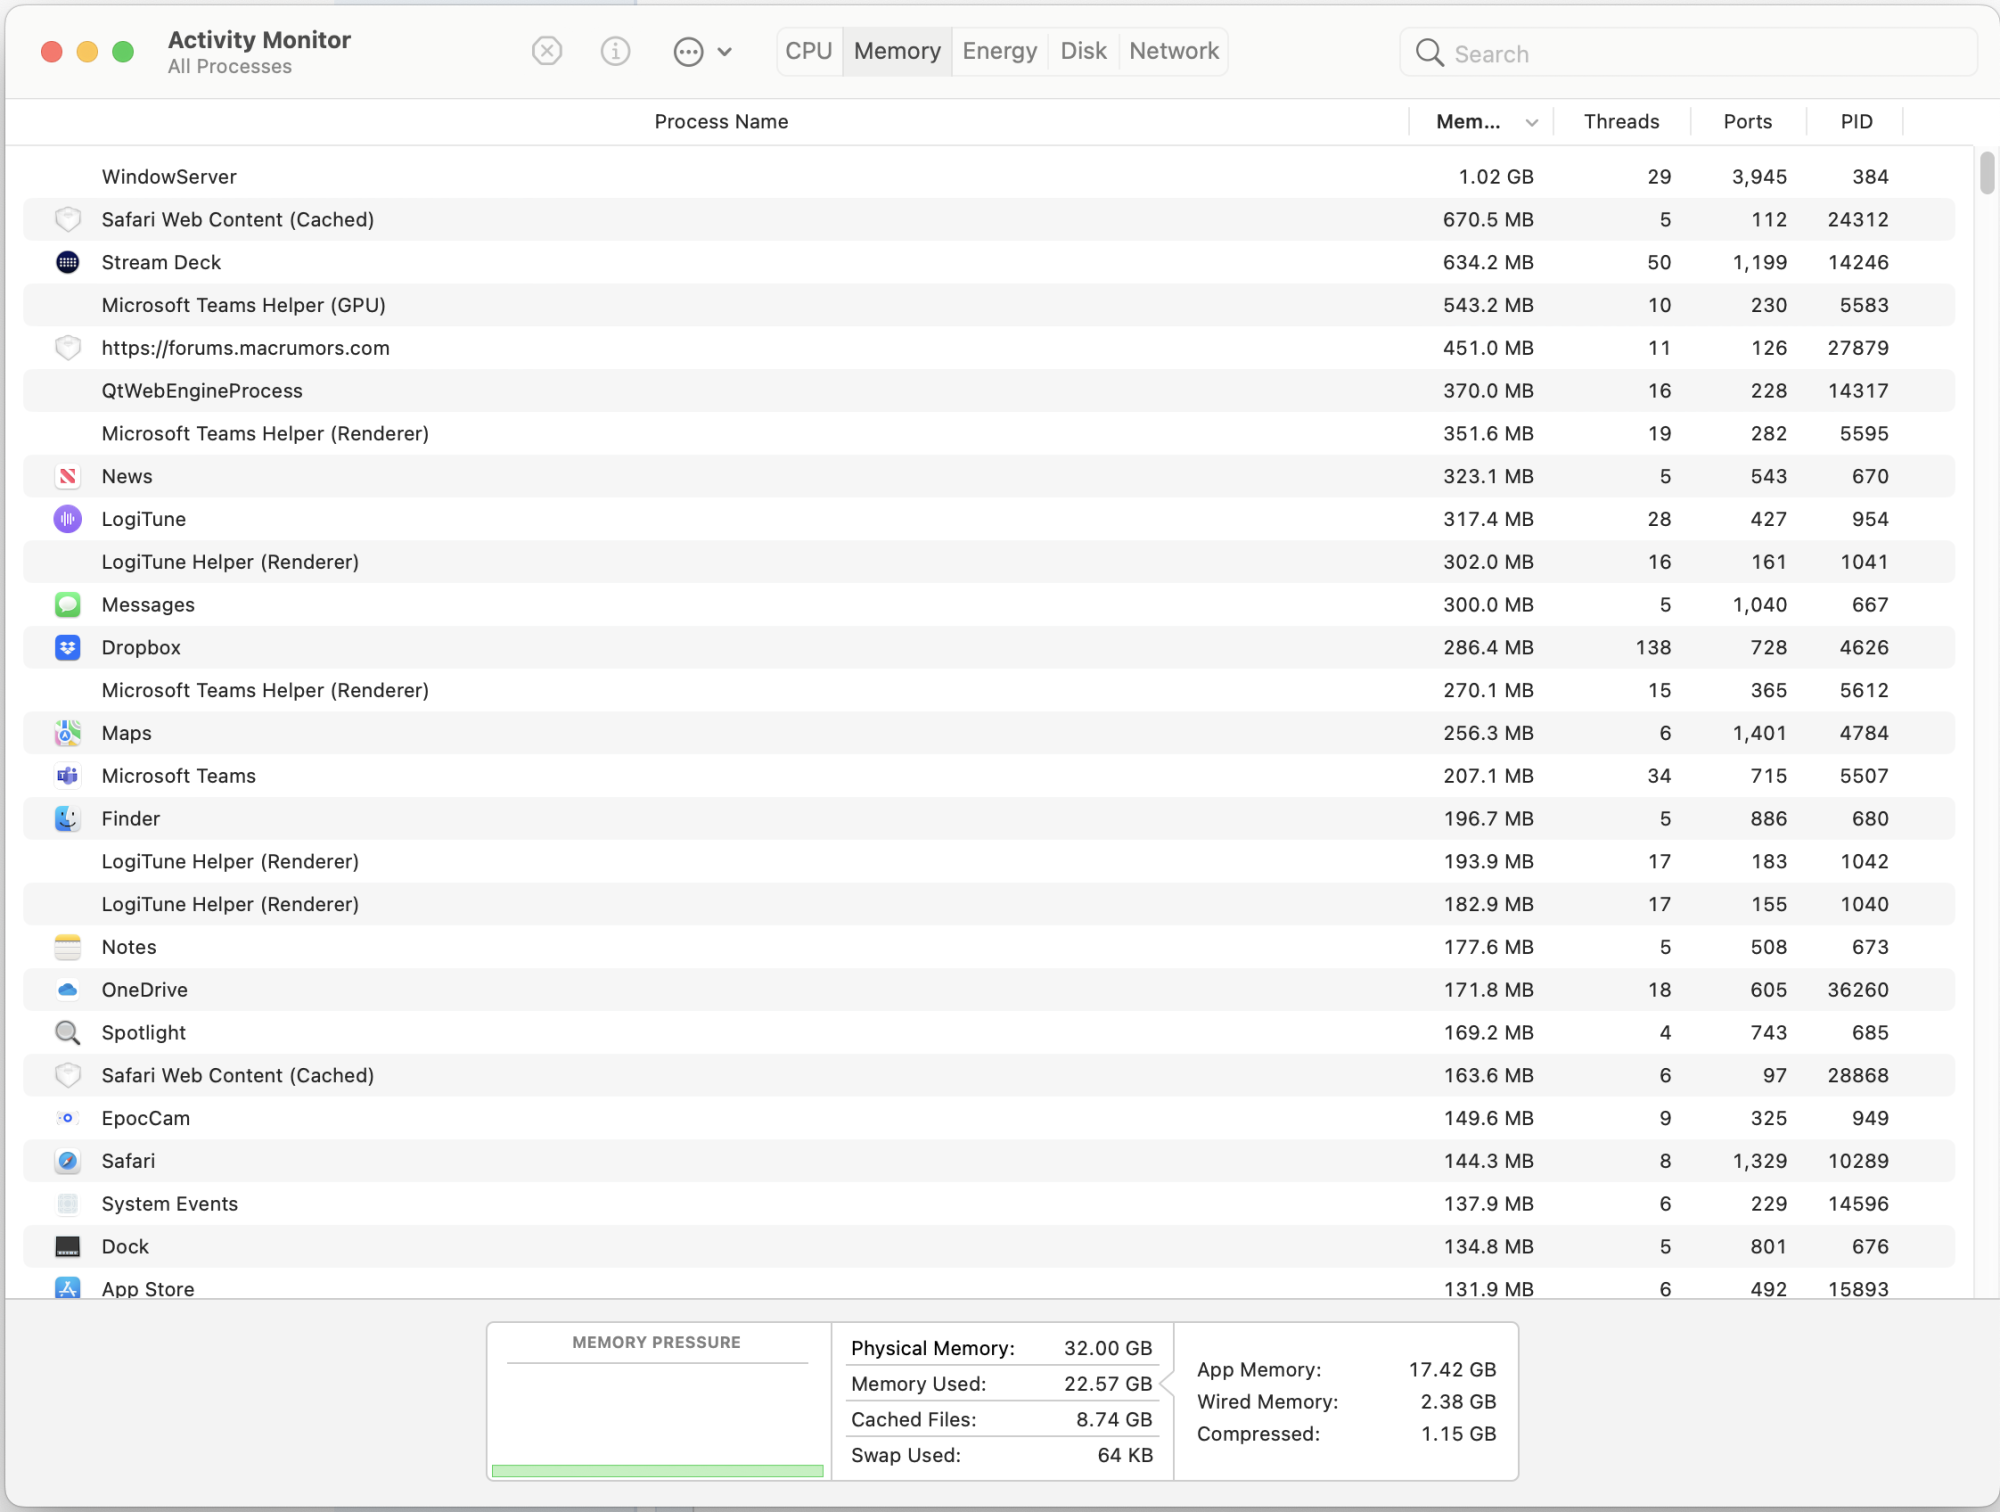Click the Physical Memory 32.00 GB entry

click(1001, 1348)
